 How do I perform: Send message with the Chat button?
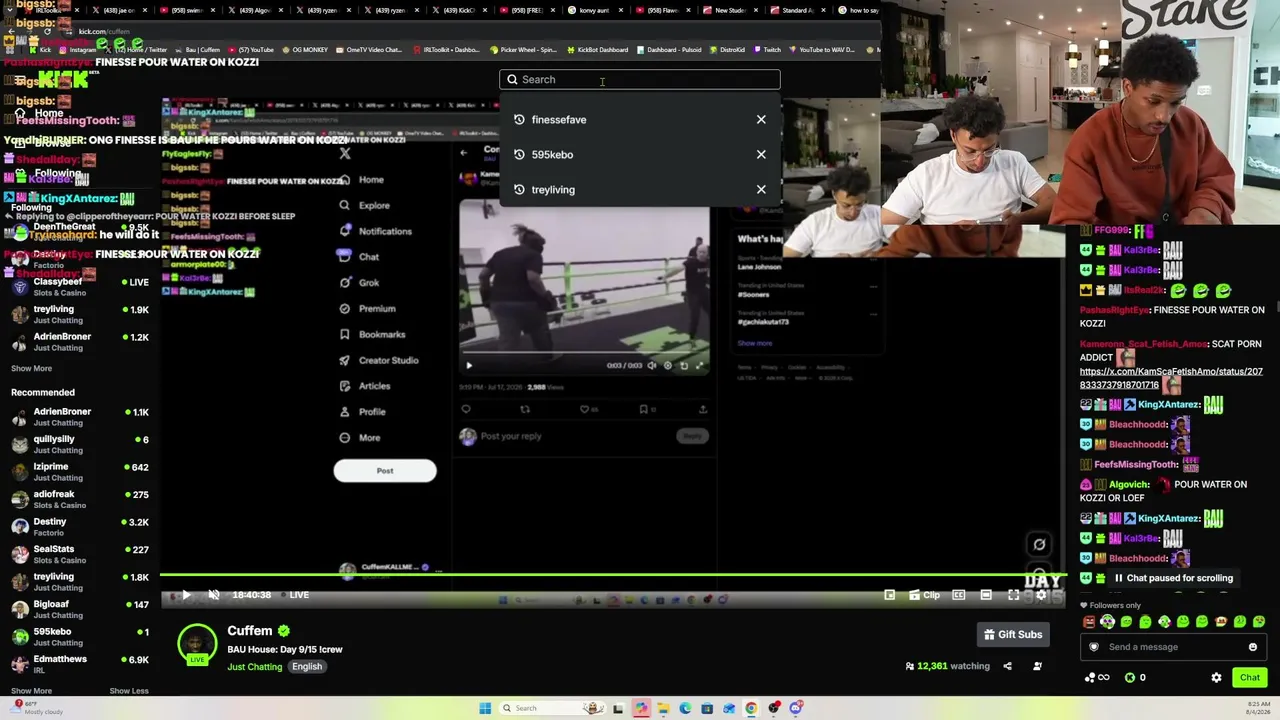point(1250,678)
